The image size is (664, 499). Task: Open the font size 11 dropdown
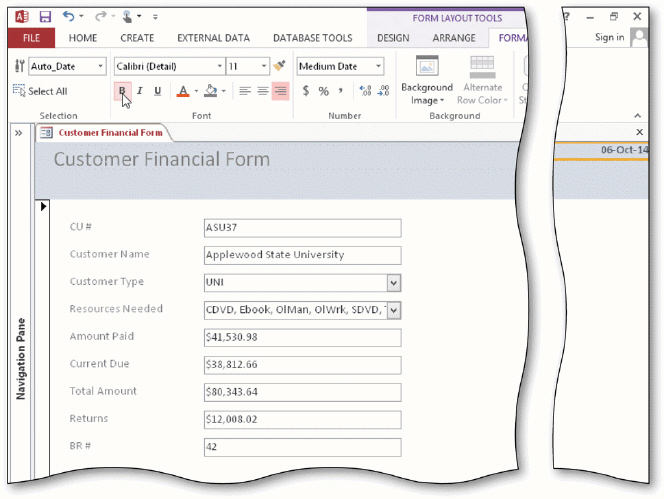pos(264,66)
